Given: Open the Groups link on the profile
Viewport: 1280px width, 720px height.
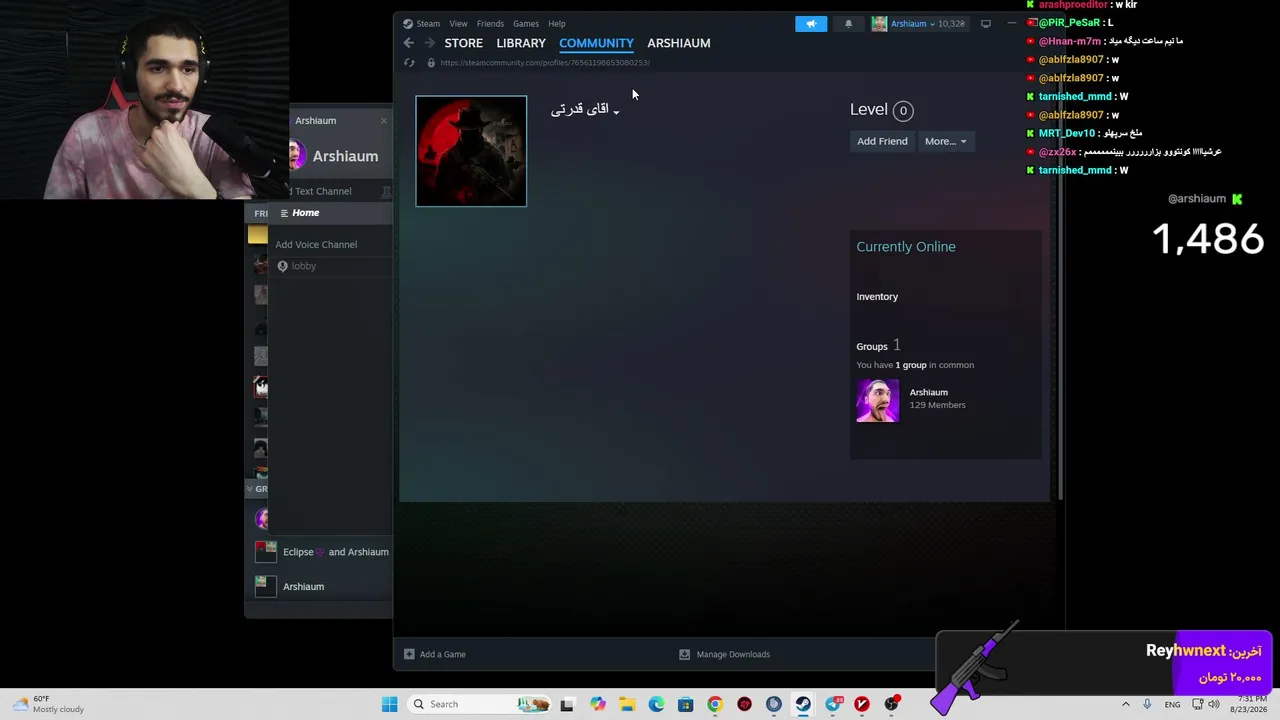Looking at the screenshot, I should pos(872,347).
